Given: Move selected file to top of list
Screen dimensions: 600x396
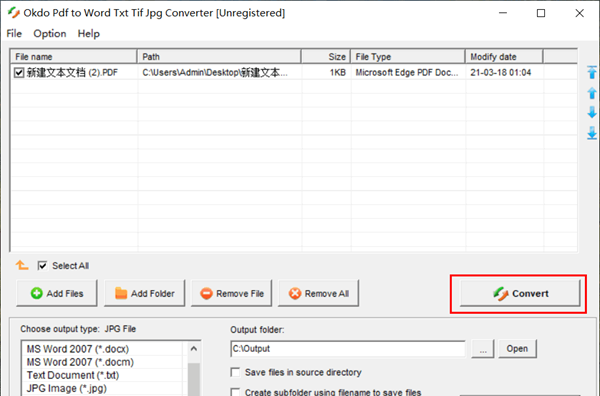Looking at the screenshot, I should pyautogui.click(x=592, y=72).
